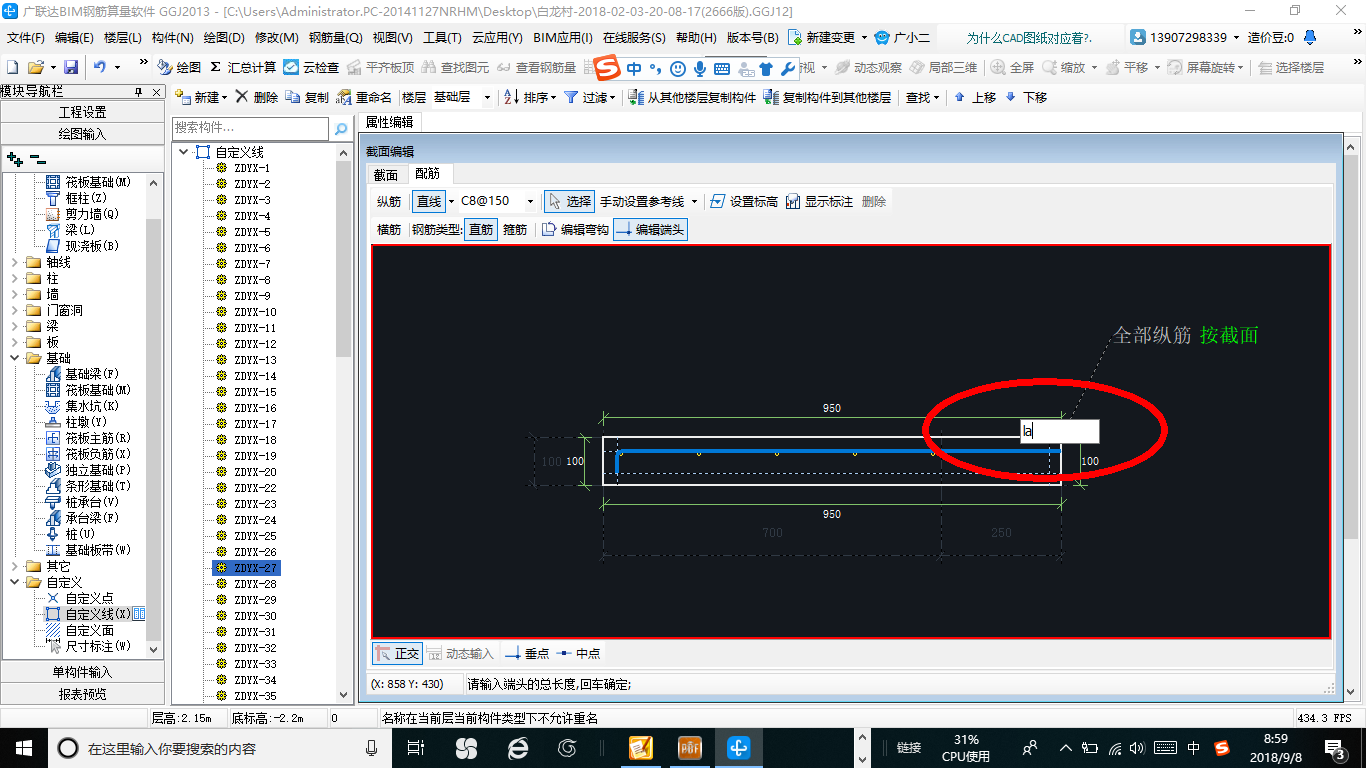This screenshot has height=768, width=1366.
Task: Click the plus expand-all icon in navigator
Action: (14, 159)
